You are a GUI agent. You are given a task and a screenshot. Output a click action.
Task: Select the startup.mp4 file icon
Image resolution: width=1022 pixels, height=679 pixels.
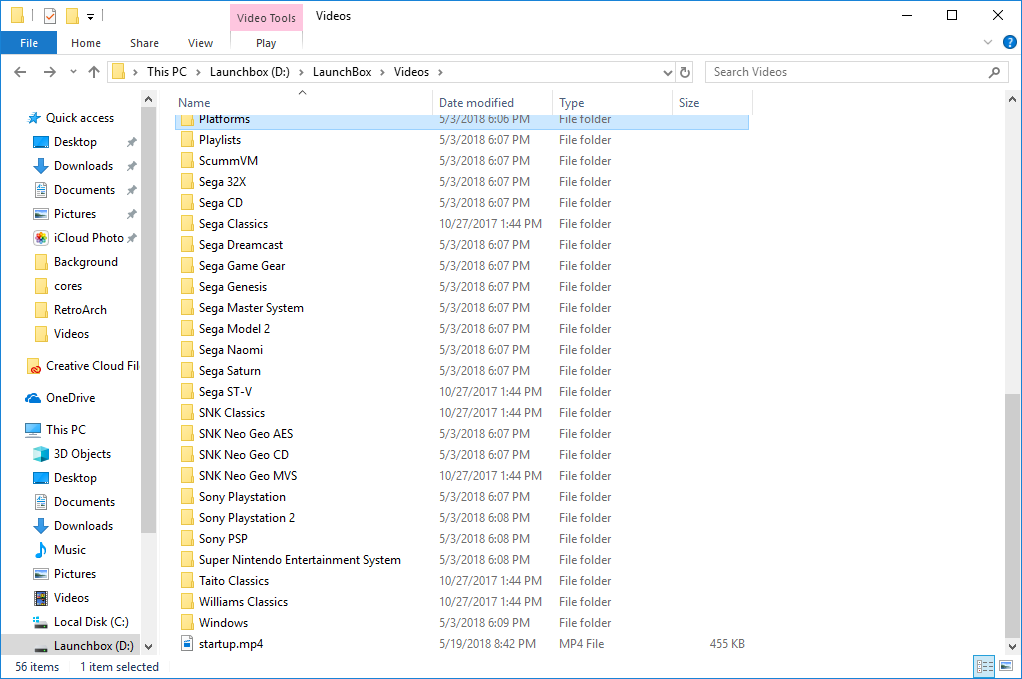pyautogui.click(x=187, y=644)
